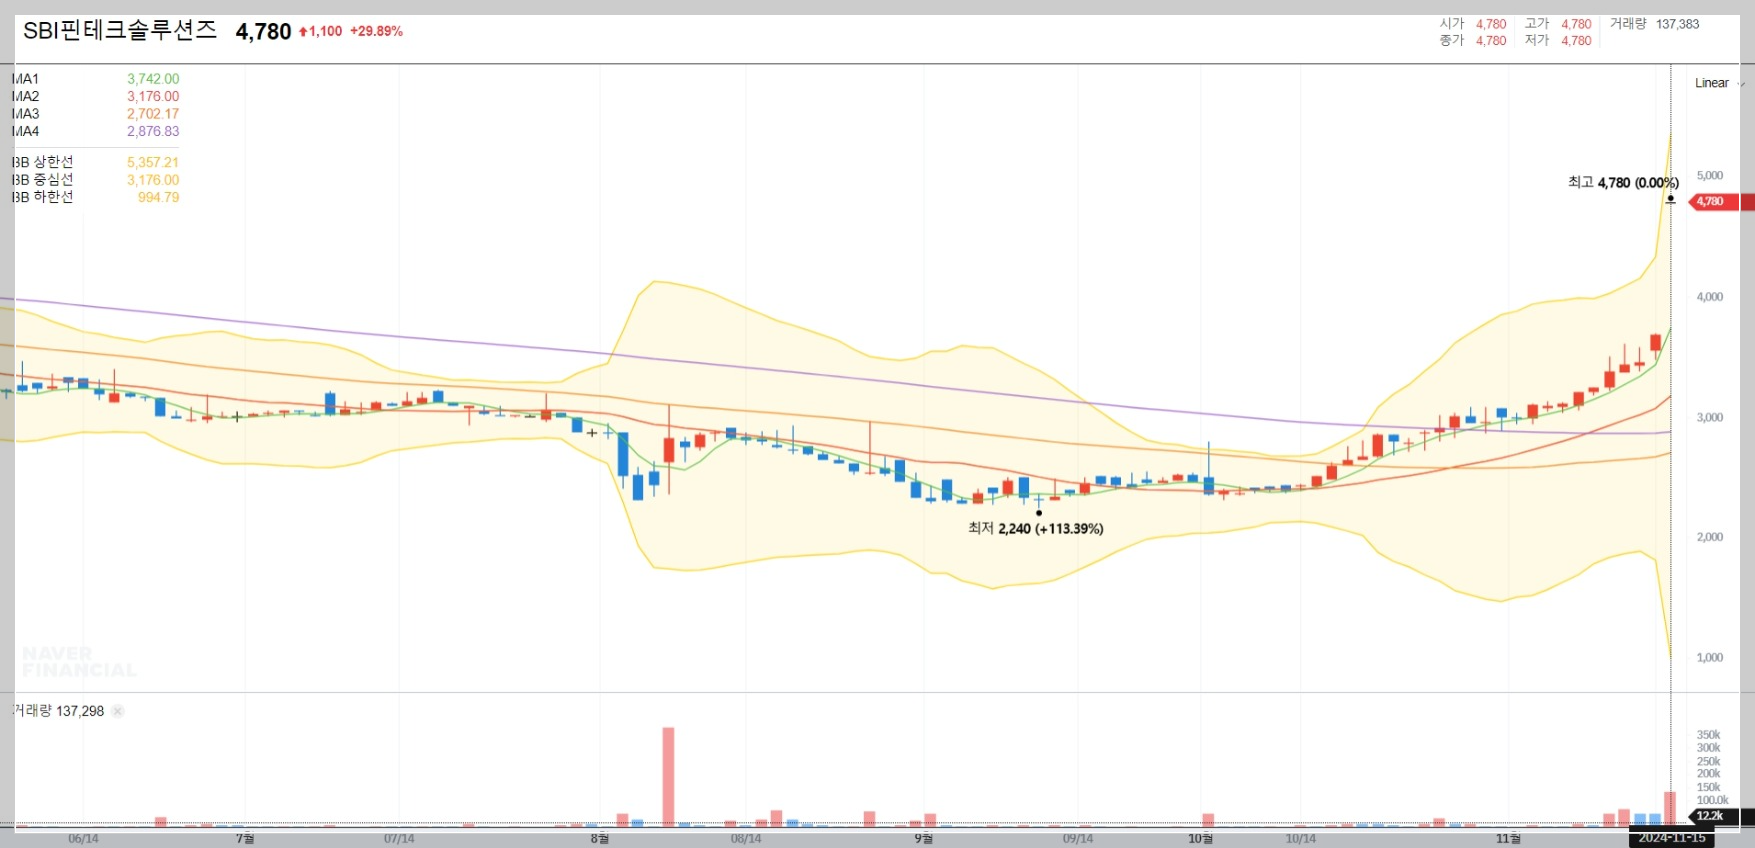Click the 11월 date axis label
This screenshot has width=1755, height=848.
[1508, 838]
